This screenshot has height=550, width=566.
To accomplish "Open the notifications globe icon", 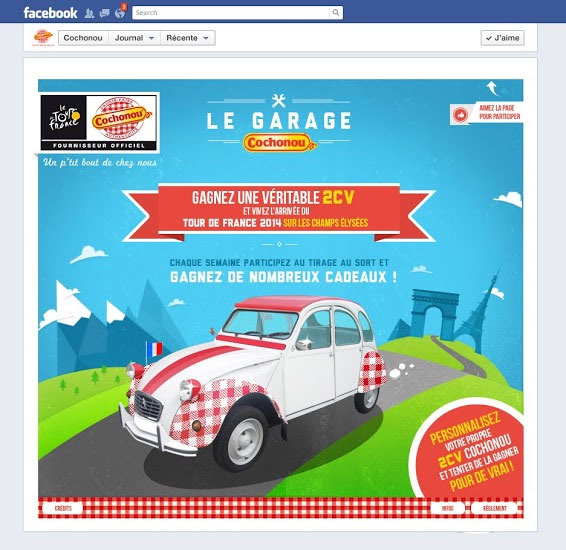I will click(x=120, y=13).
